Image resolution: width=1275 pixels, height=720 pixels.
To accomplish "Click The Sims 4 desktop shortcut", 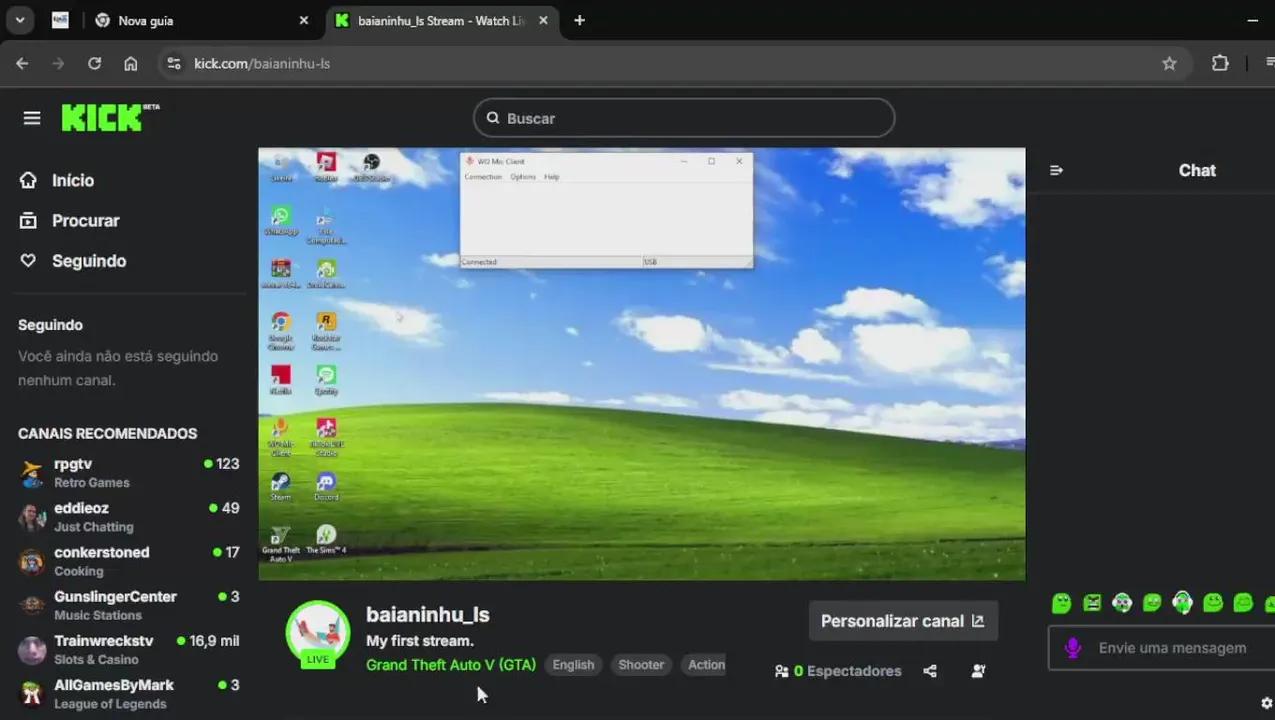I will pos(326,540).
